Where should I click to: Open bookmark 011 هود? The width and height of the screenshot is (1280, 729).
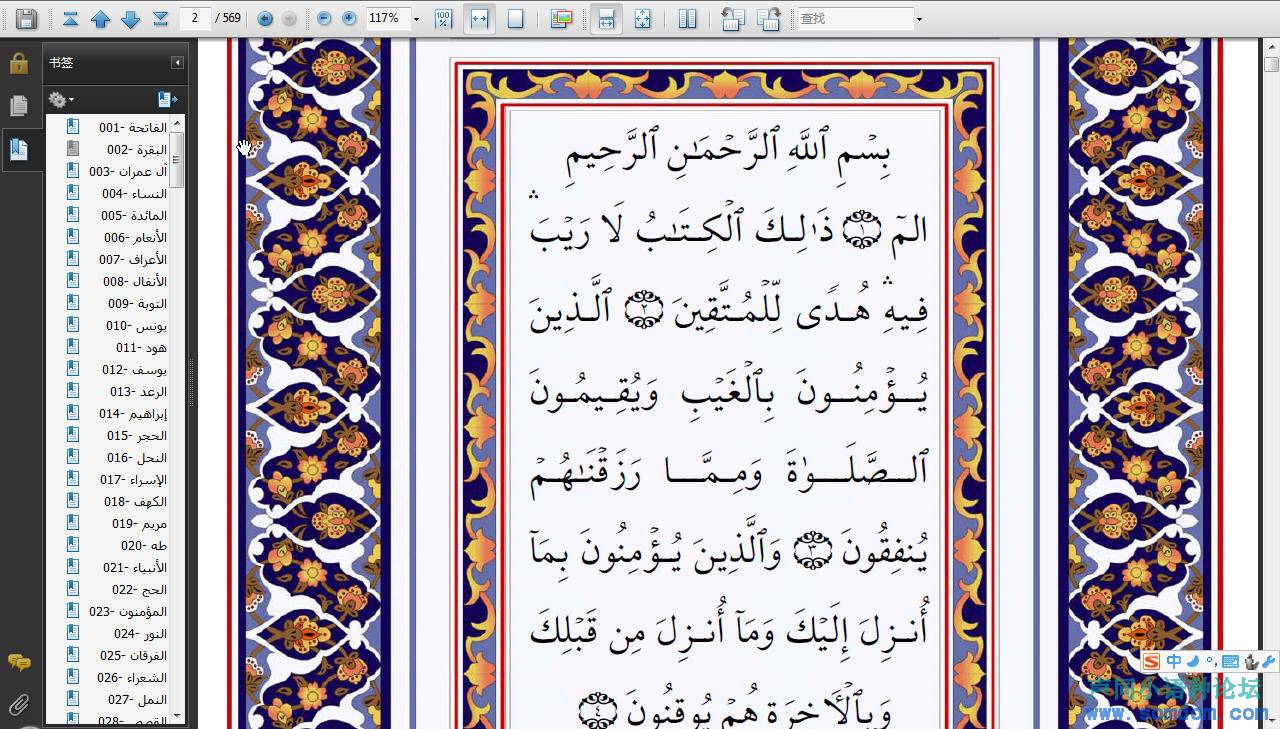pos(141,348)
